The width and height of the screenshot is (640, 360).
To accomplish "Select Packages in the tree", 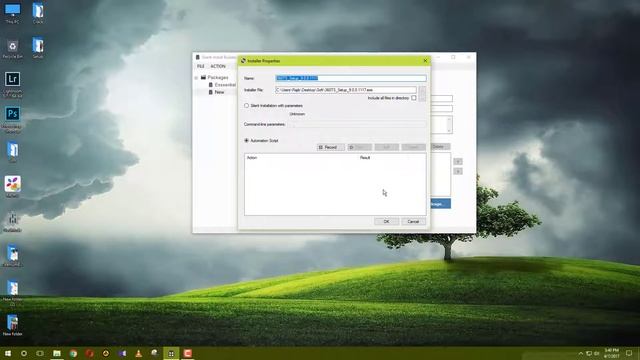I will tap(218, 77).
